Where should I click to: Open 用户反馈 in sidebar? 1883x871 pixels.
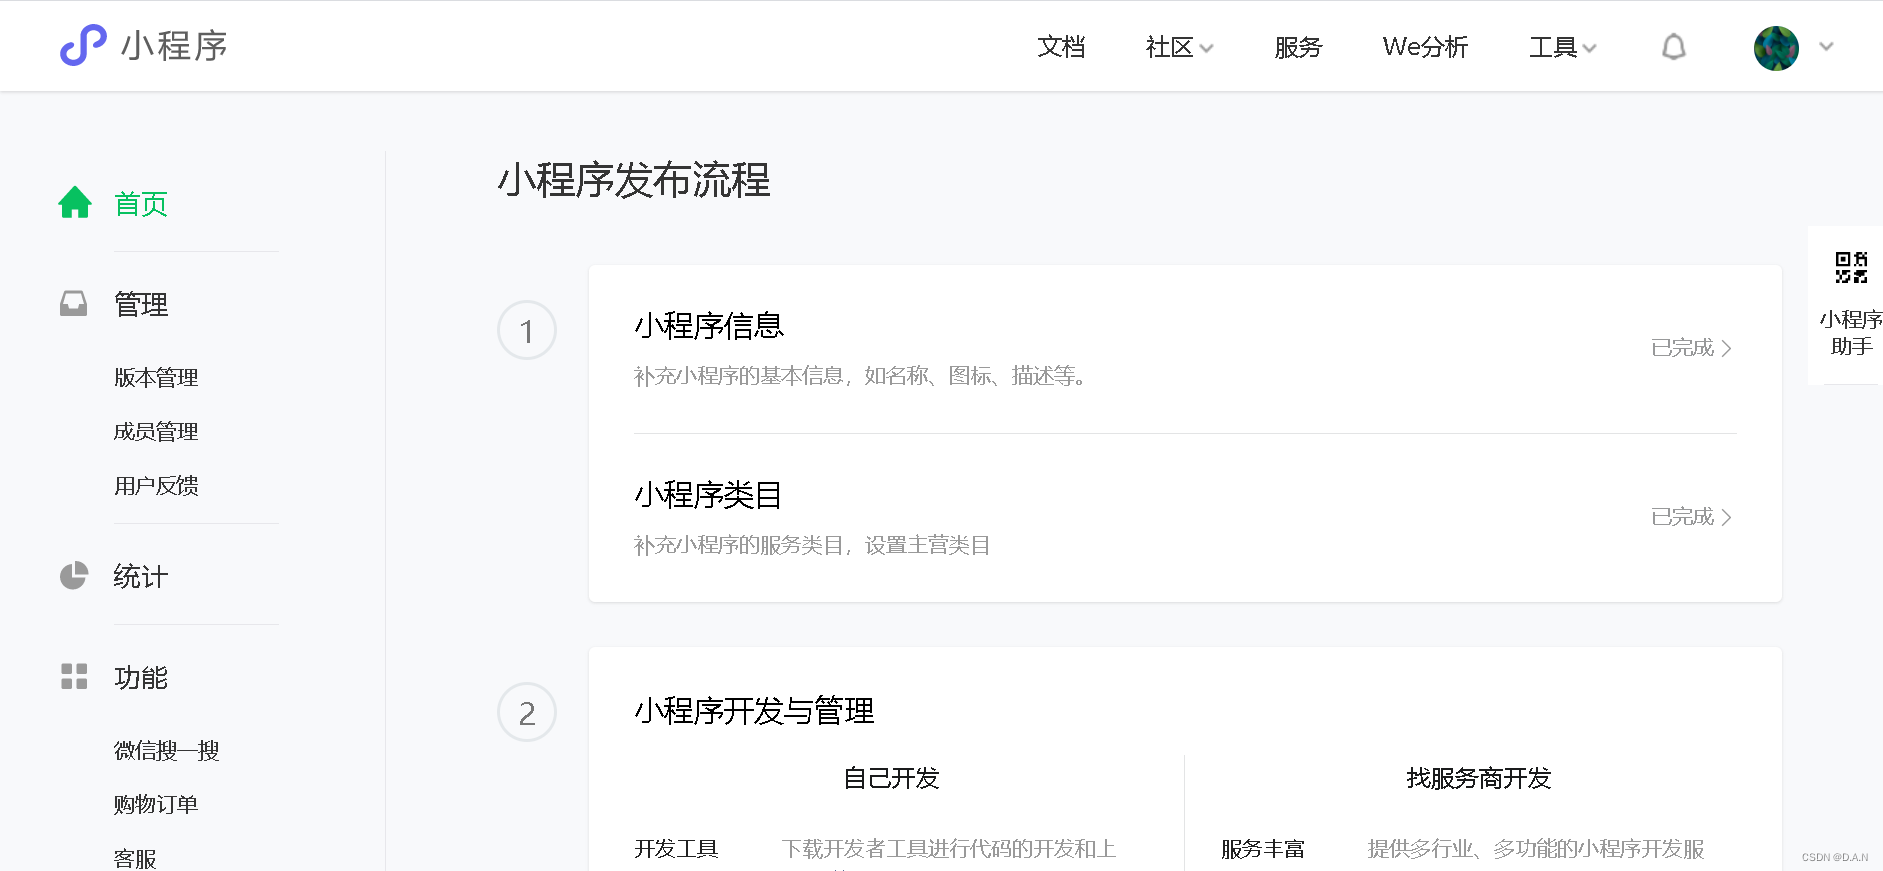[156, 486]
